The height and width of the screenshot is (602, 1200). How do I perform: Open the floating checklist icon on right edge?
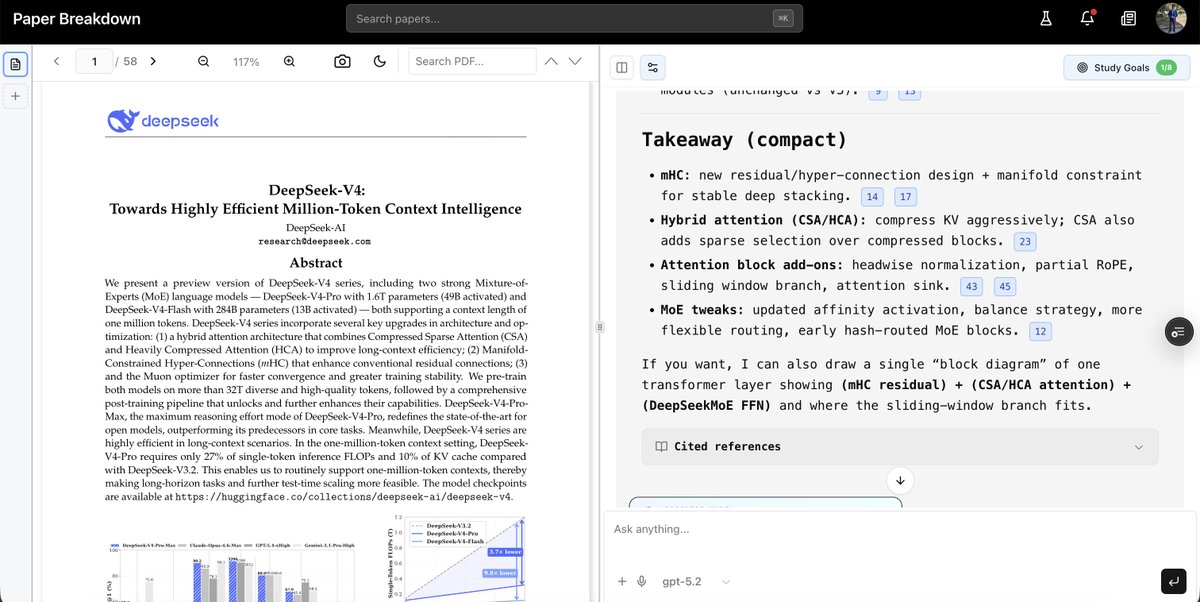click(x=1178, y=332)
